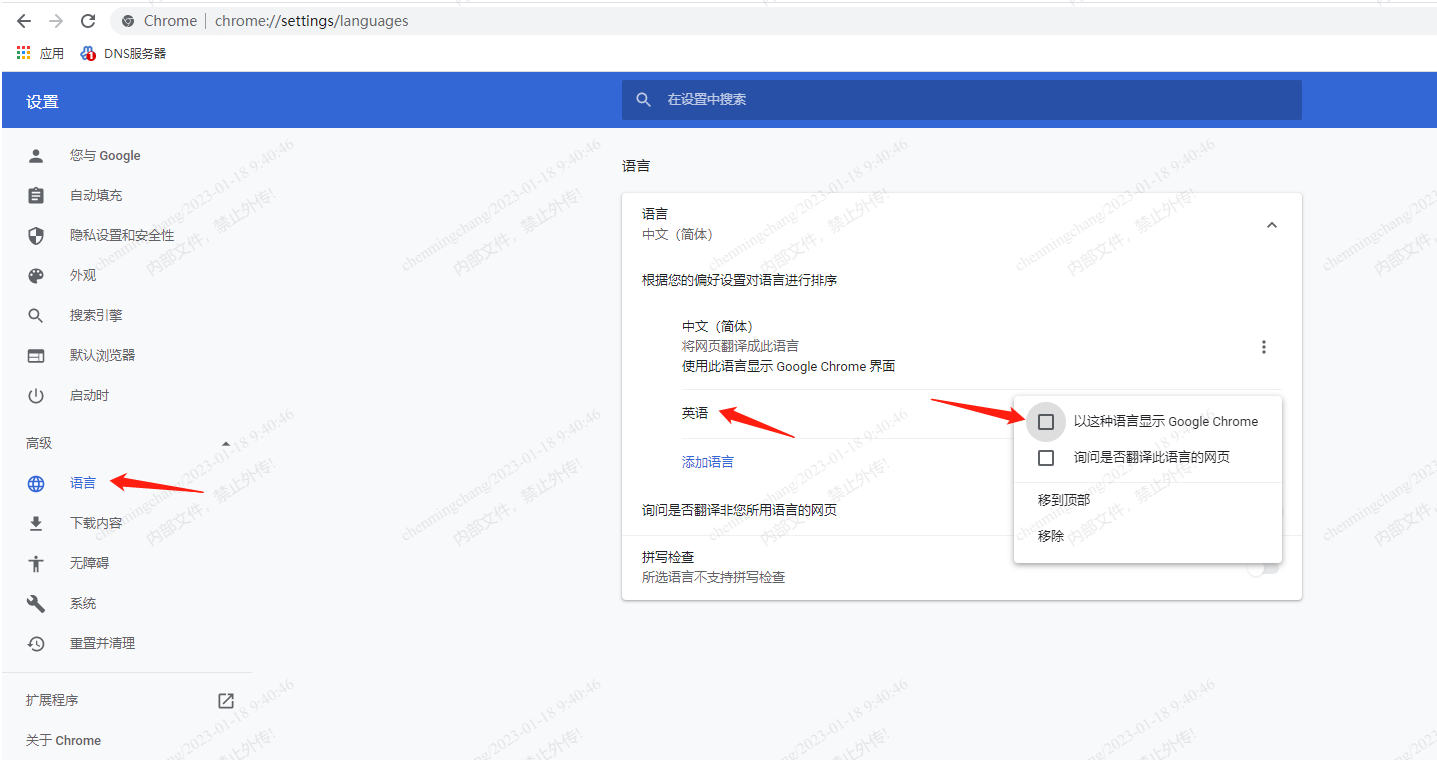This screenshot has width=1437, height=760.
Task: Open 默认浏览器 settings section
Action: [102, 355]
